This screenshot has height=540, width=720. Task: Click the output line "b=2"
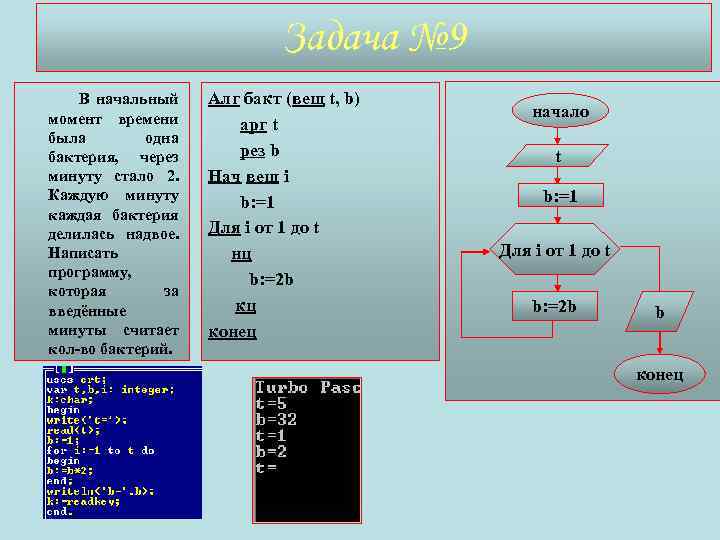tap(271, 451)
